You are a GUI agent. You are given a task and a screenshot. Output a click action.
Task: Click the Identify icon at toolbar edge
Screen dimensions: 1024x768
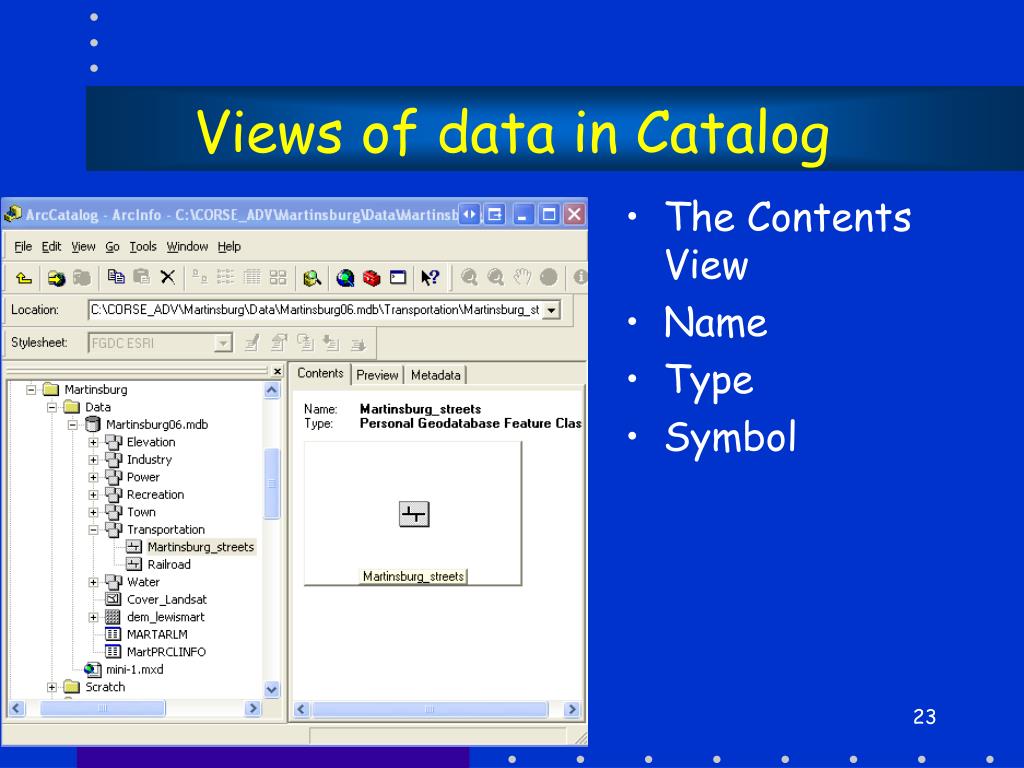pos(580,277)
